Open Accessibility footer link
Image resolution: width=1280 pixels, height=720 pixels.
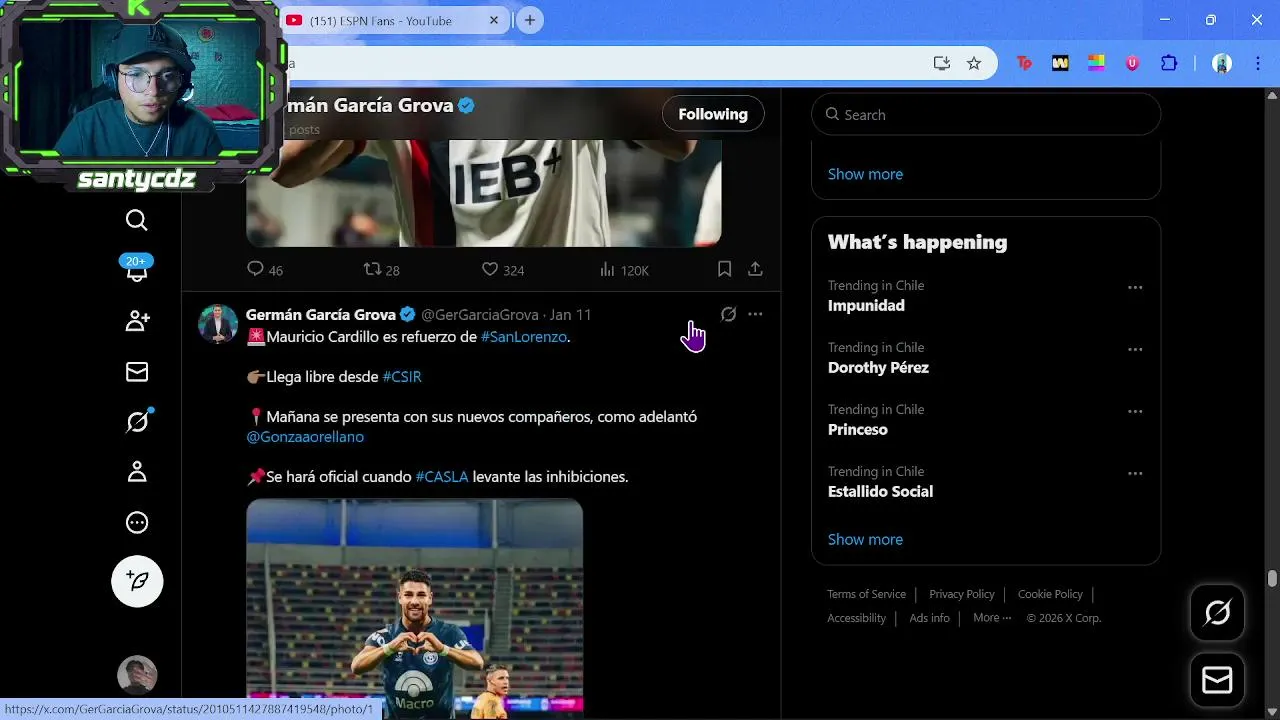(x=856, y=618)
